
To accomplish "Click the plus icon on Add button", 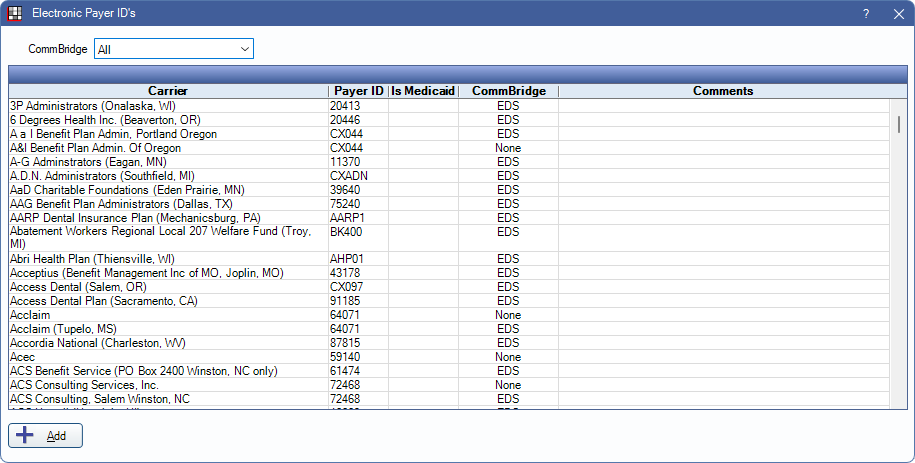I will click(26, 436).
